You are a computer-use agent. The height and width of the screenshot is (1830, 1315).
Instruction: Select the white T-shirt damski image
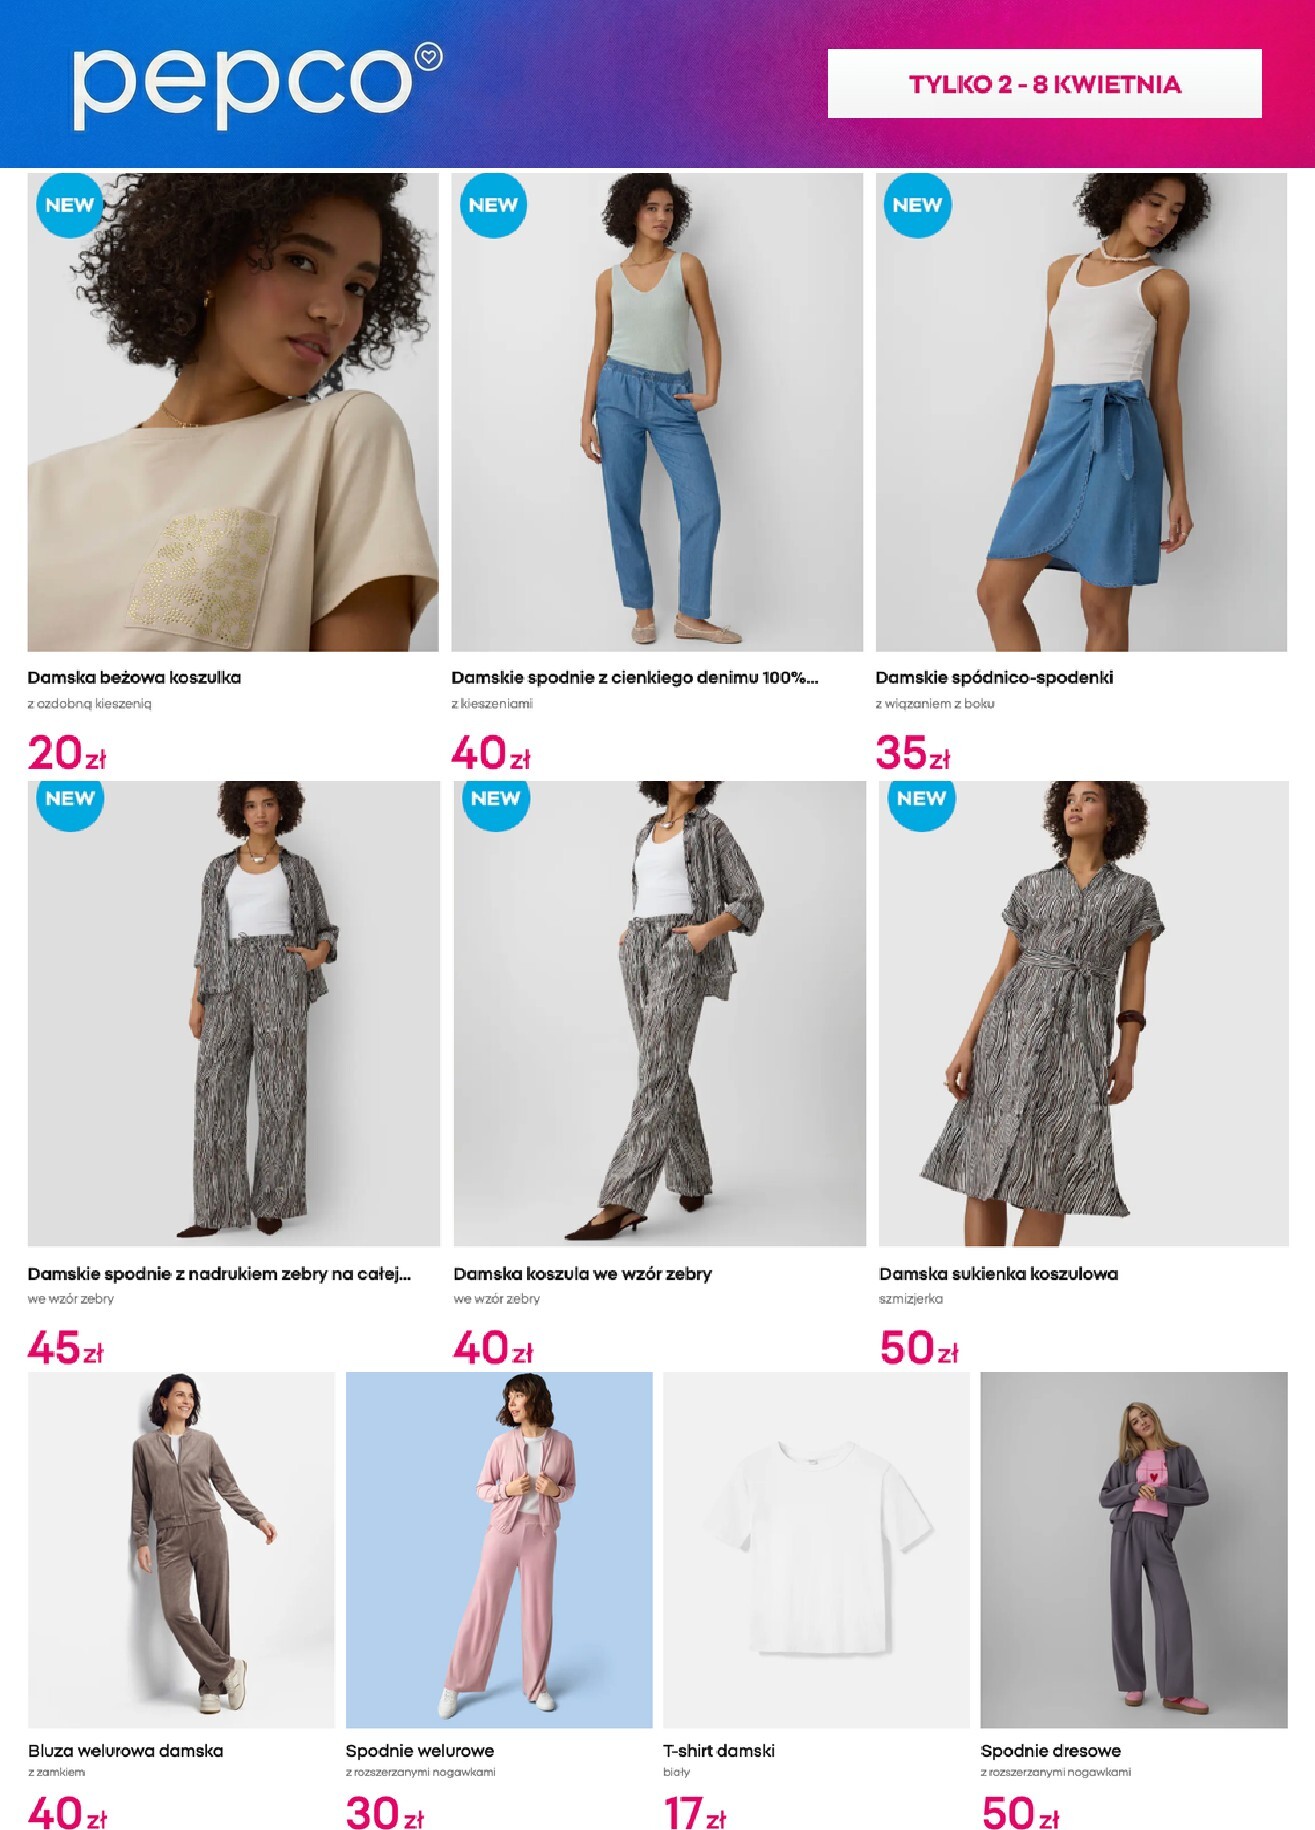(816, 1549)
